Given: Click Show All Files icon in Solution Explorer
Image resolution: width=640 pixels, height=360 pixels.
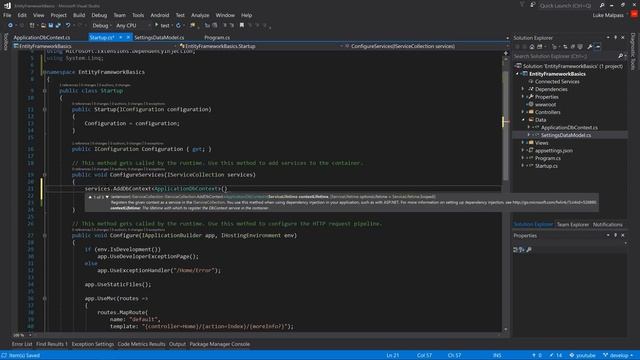Looking at the screenshot, I should (x=580, y=47).
